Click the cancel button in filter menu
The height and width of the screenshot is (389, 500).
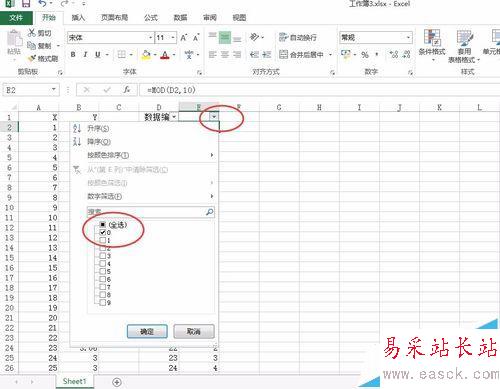(x=194, y=331)
